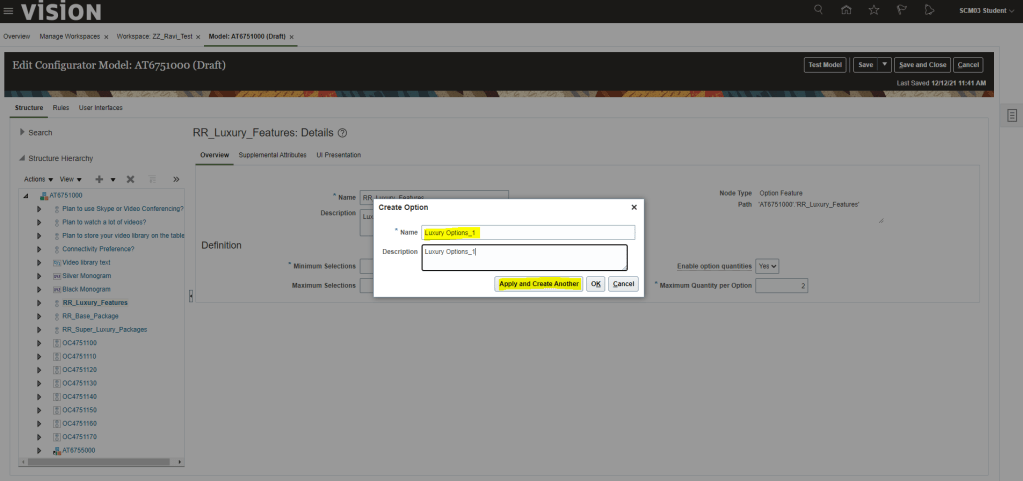Expand the Search panel triangle
This screenshot has width=1023, height=481.
click(22, 132)
